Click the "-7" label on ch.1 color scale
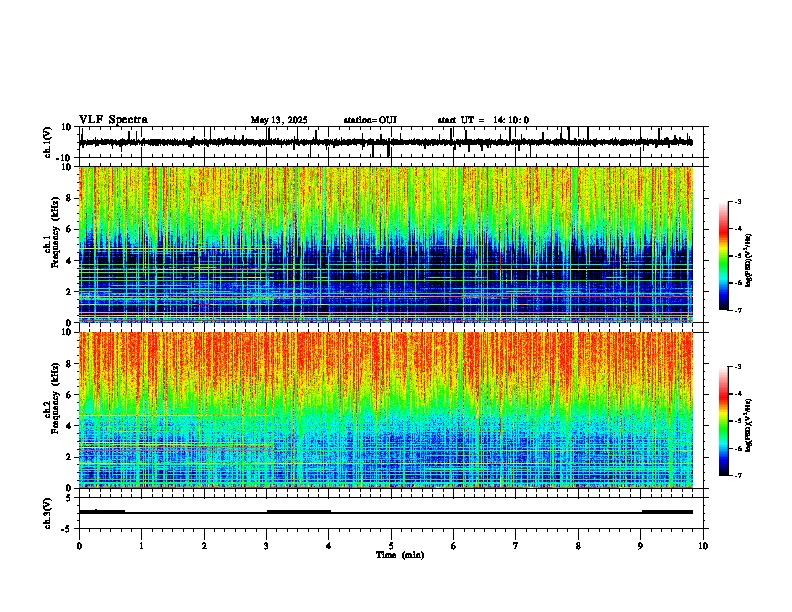The image size is (792, 612). pos(738,310)
